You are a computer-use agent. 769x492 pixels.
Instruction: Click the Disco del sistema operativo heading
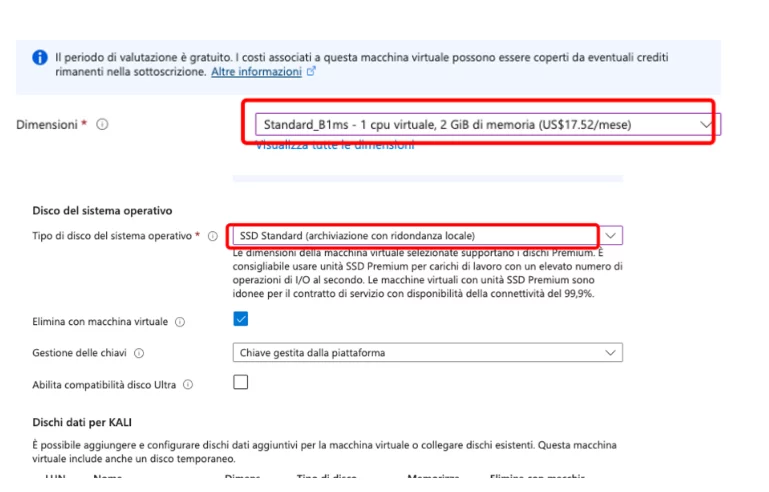102,210
